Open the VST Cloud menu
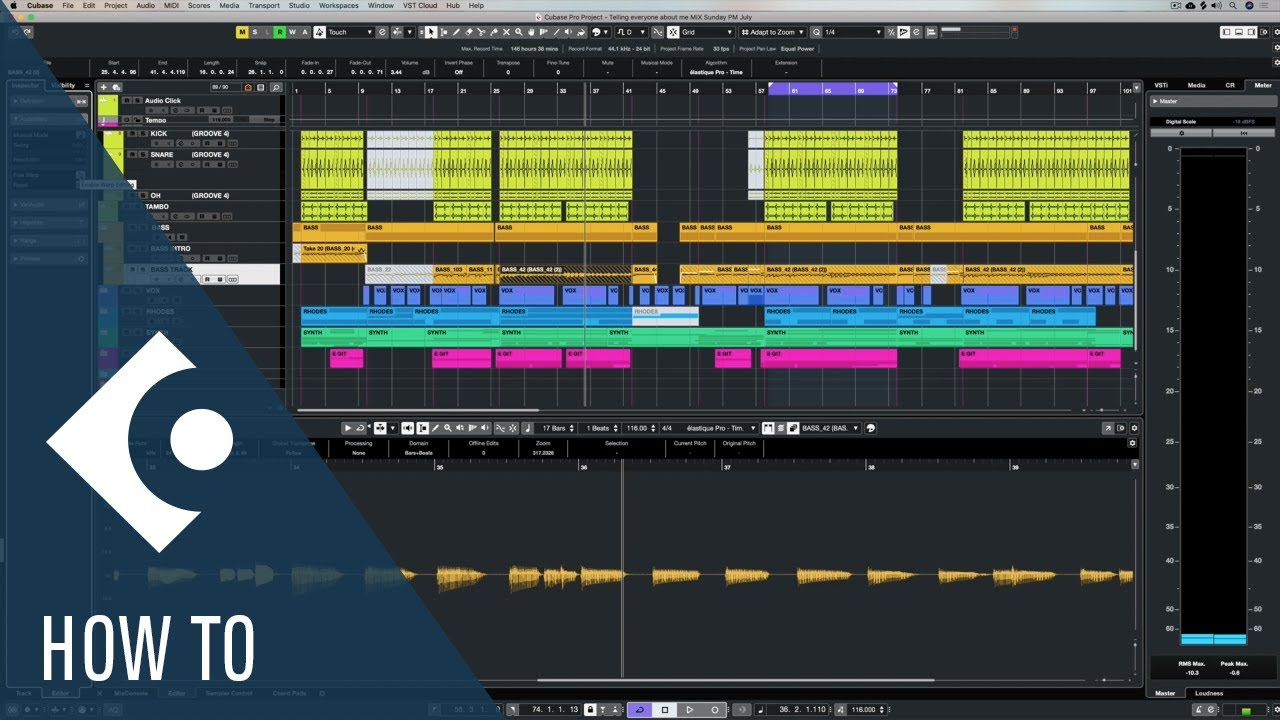 point(422,5)
